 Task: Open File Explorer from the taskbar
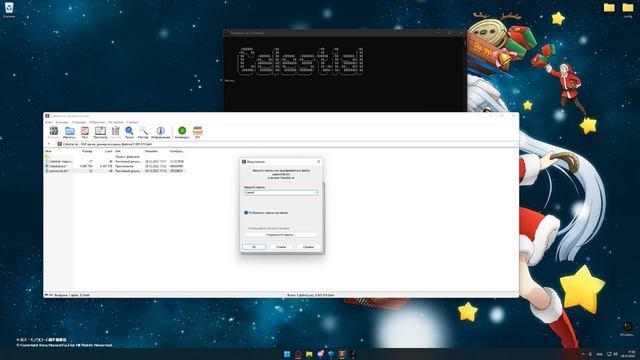tap(309, 354)
